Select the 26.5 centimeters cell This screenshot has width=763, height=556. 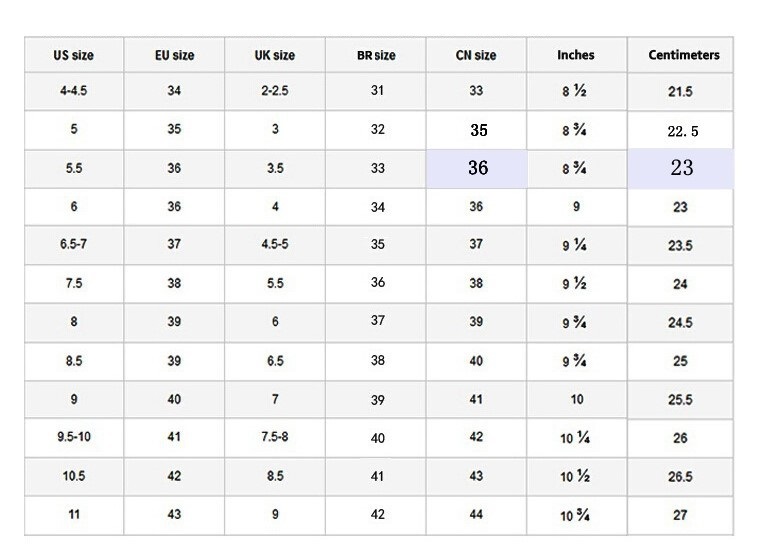[680, 477]
